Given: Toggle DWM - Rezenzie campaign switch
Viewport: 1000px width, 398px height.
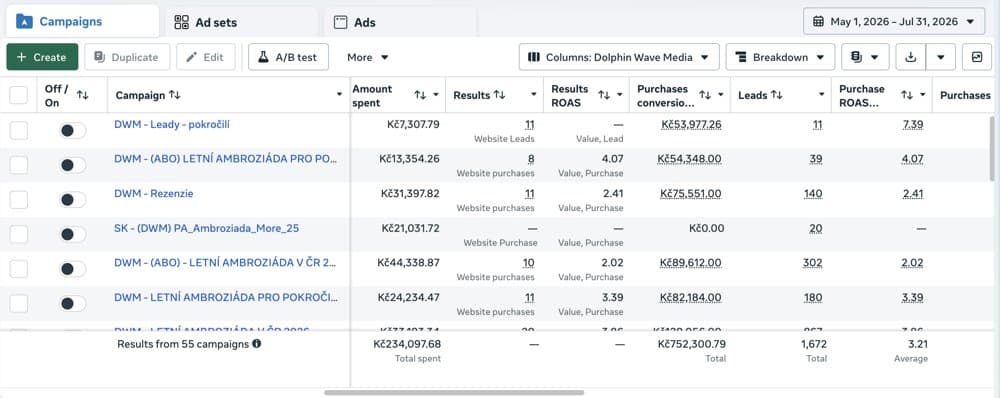Looking at the screenshot, I should point(73,200).
